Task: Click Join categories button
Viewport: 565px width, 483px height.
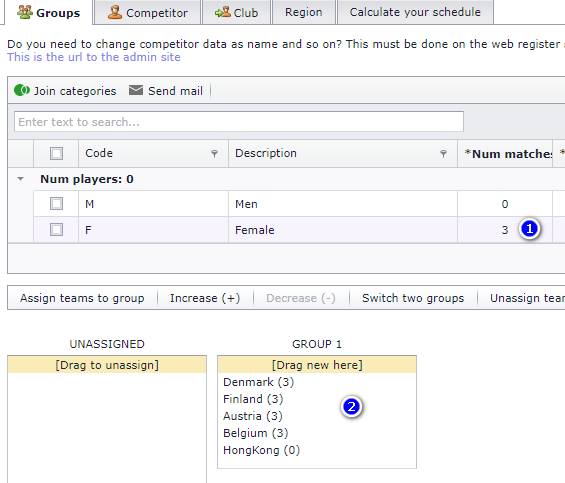Action: [x=65, y=90]
